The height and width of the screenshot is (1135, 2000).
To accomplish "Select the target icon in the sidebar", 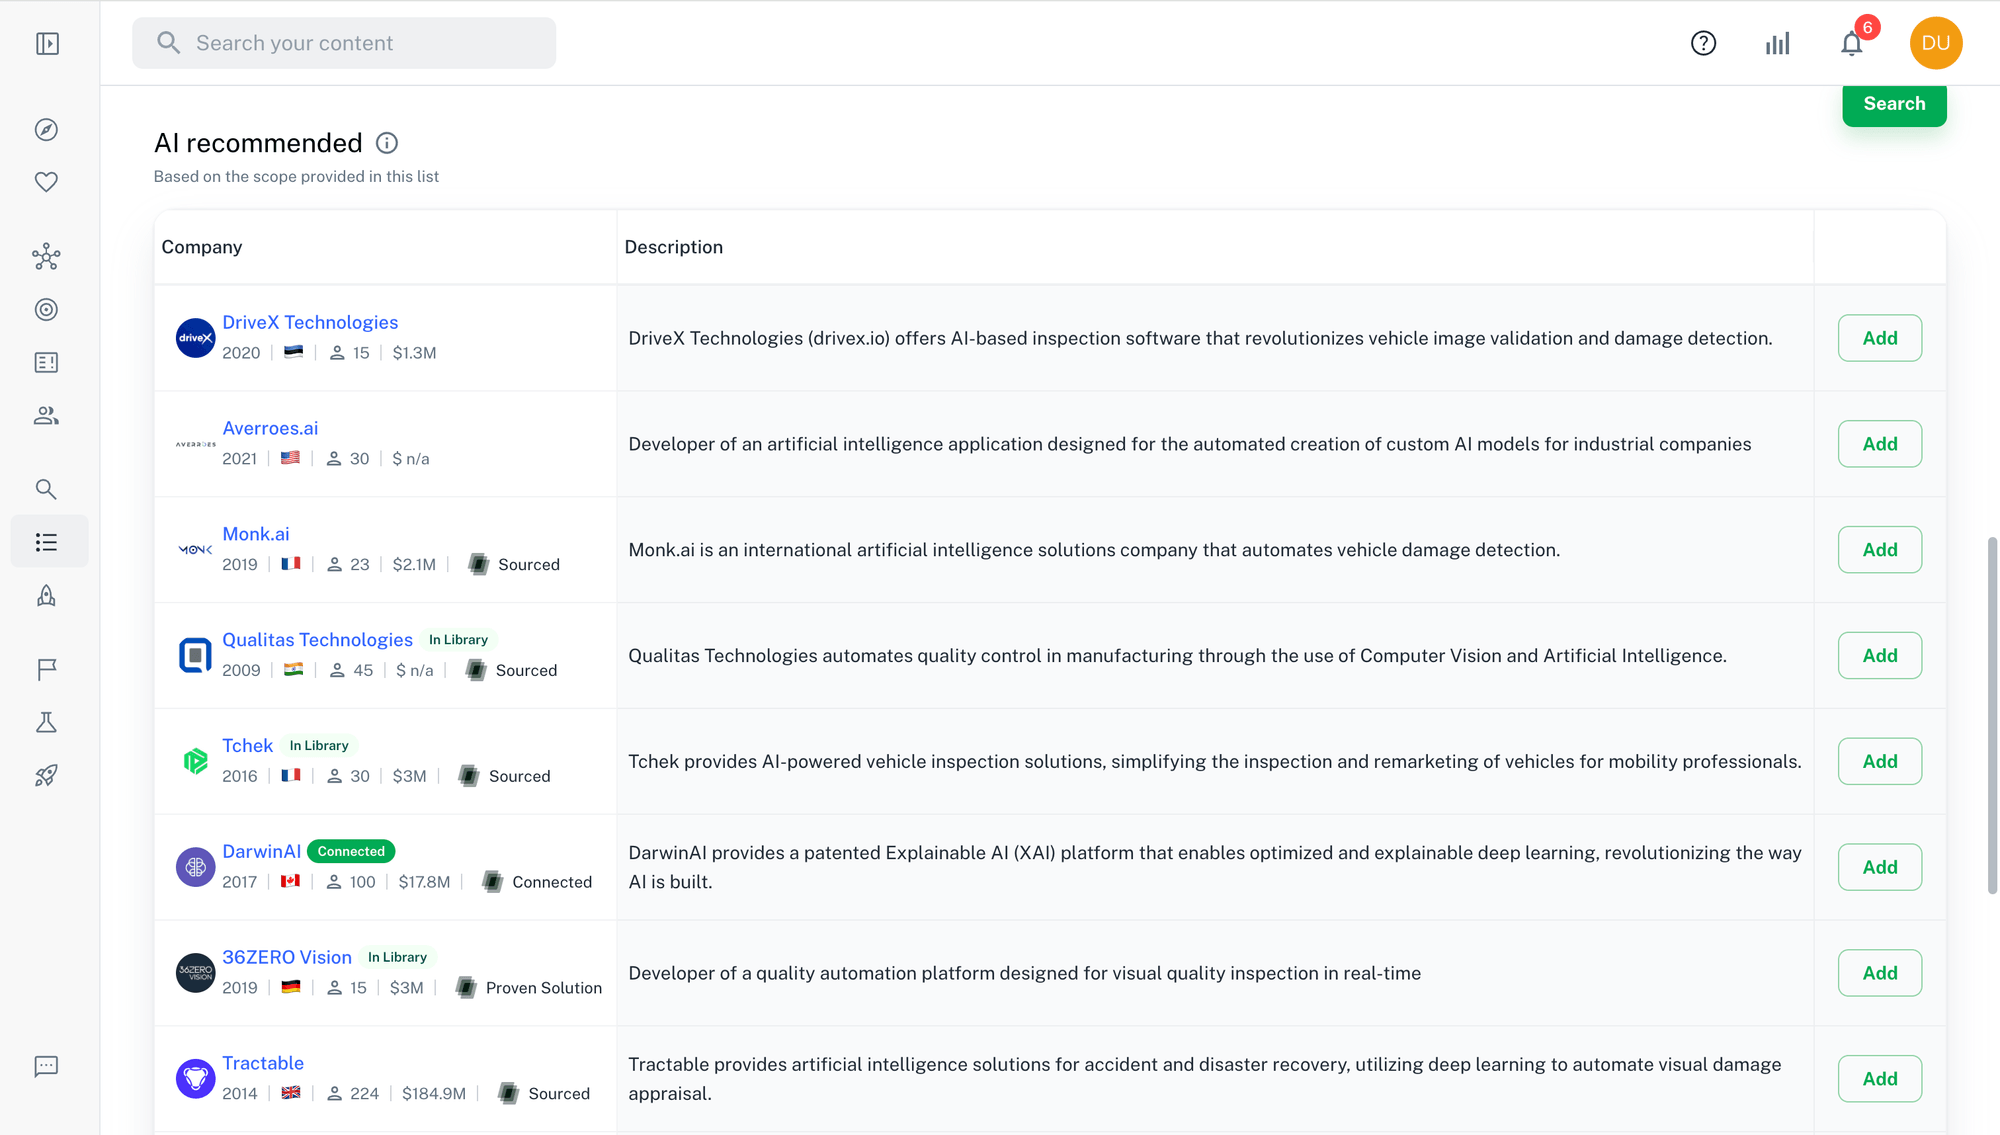I will (x=47, y=309).
